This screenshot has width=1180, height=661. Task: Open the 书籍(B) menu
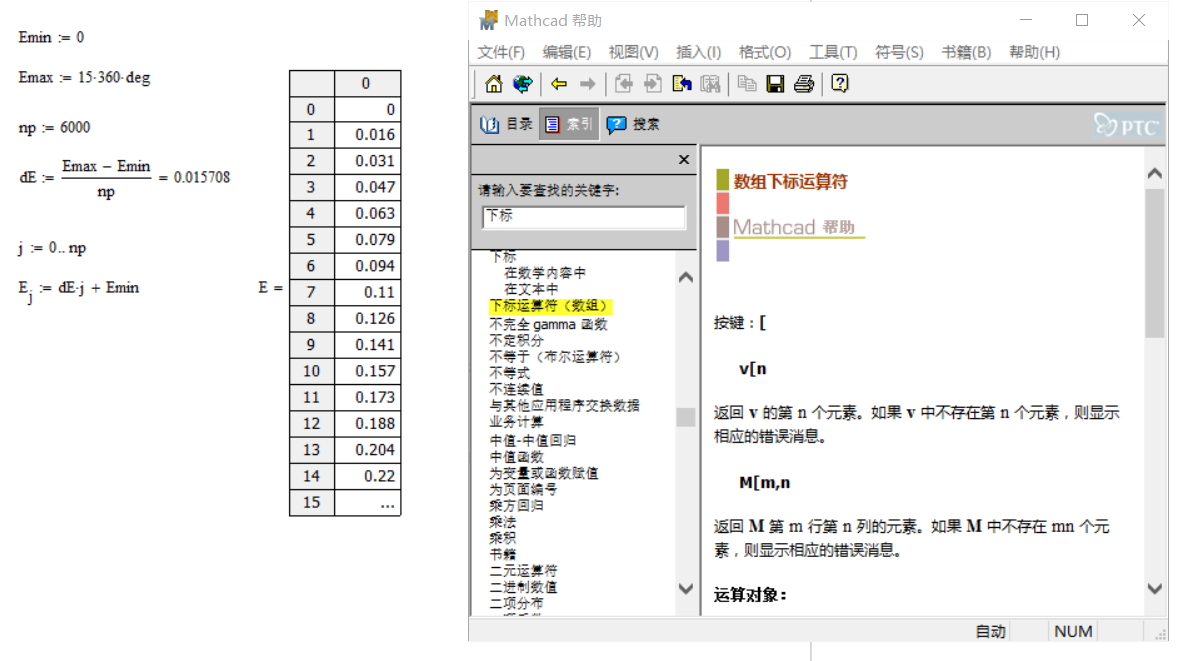(966, 52)
